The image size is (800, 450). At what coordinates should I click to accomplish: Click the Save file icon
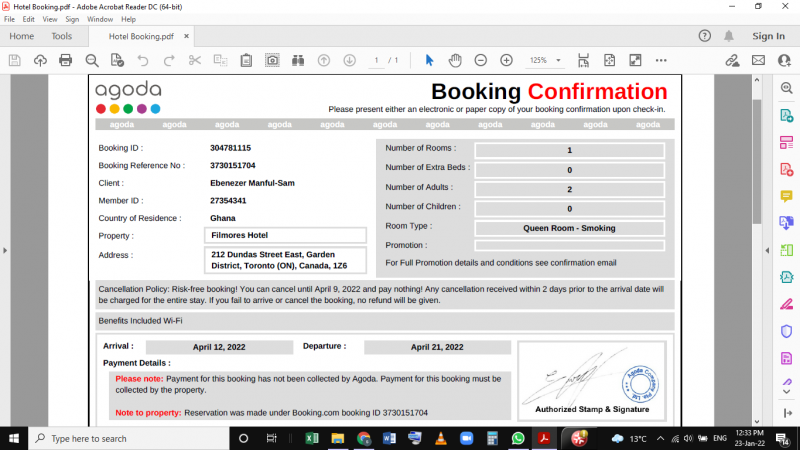(14, 60)
